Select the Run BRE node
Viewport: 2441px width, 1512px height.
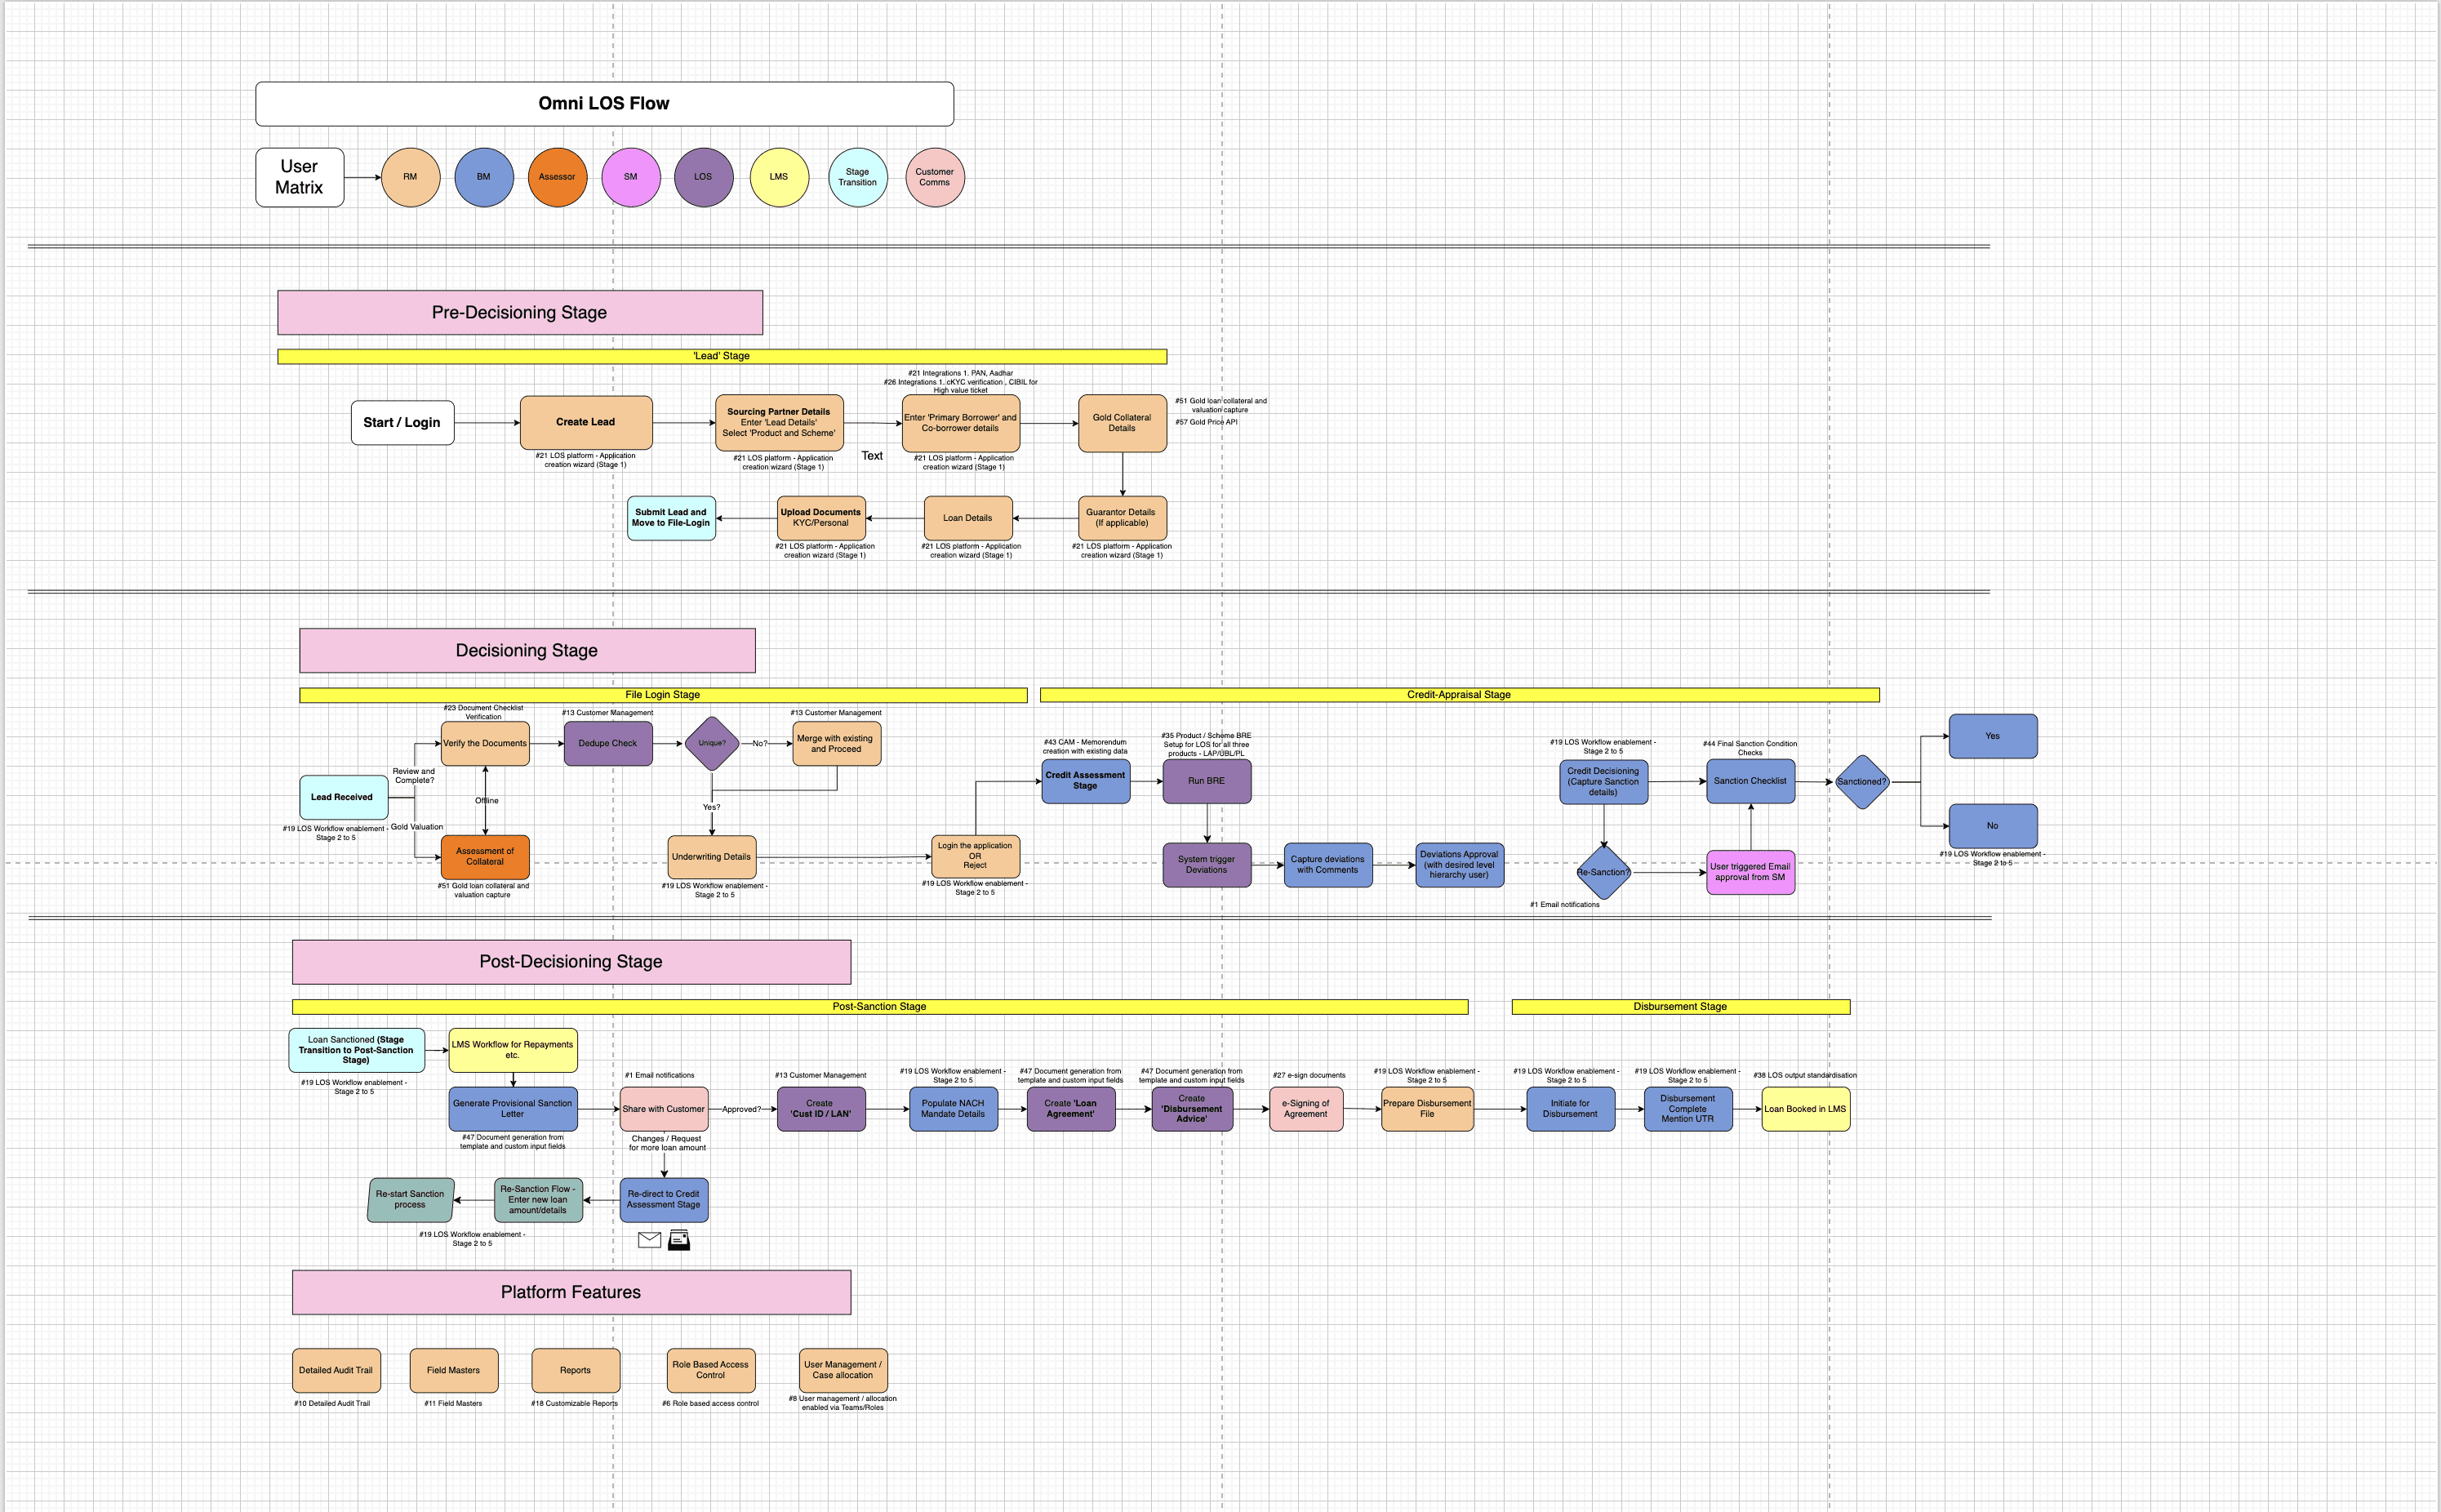click(x=1206, y=781)
